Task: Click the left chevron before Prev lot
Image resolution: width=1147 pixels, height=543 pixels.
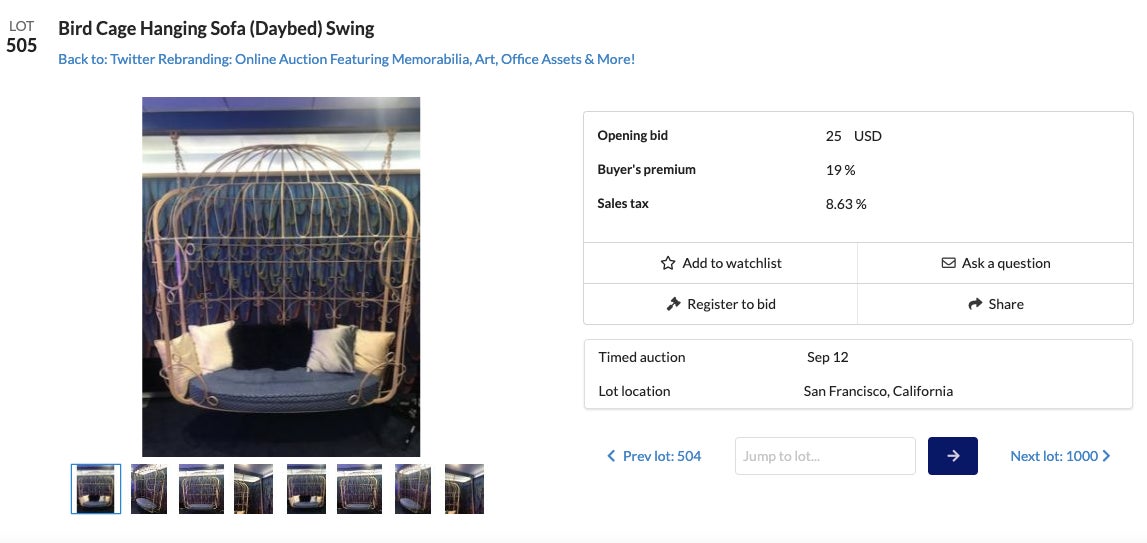Action: [x=611, y=456]
